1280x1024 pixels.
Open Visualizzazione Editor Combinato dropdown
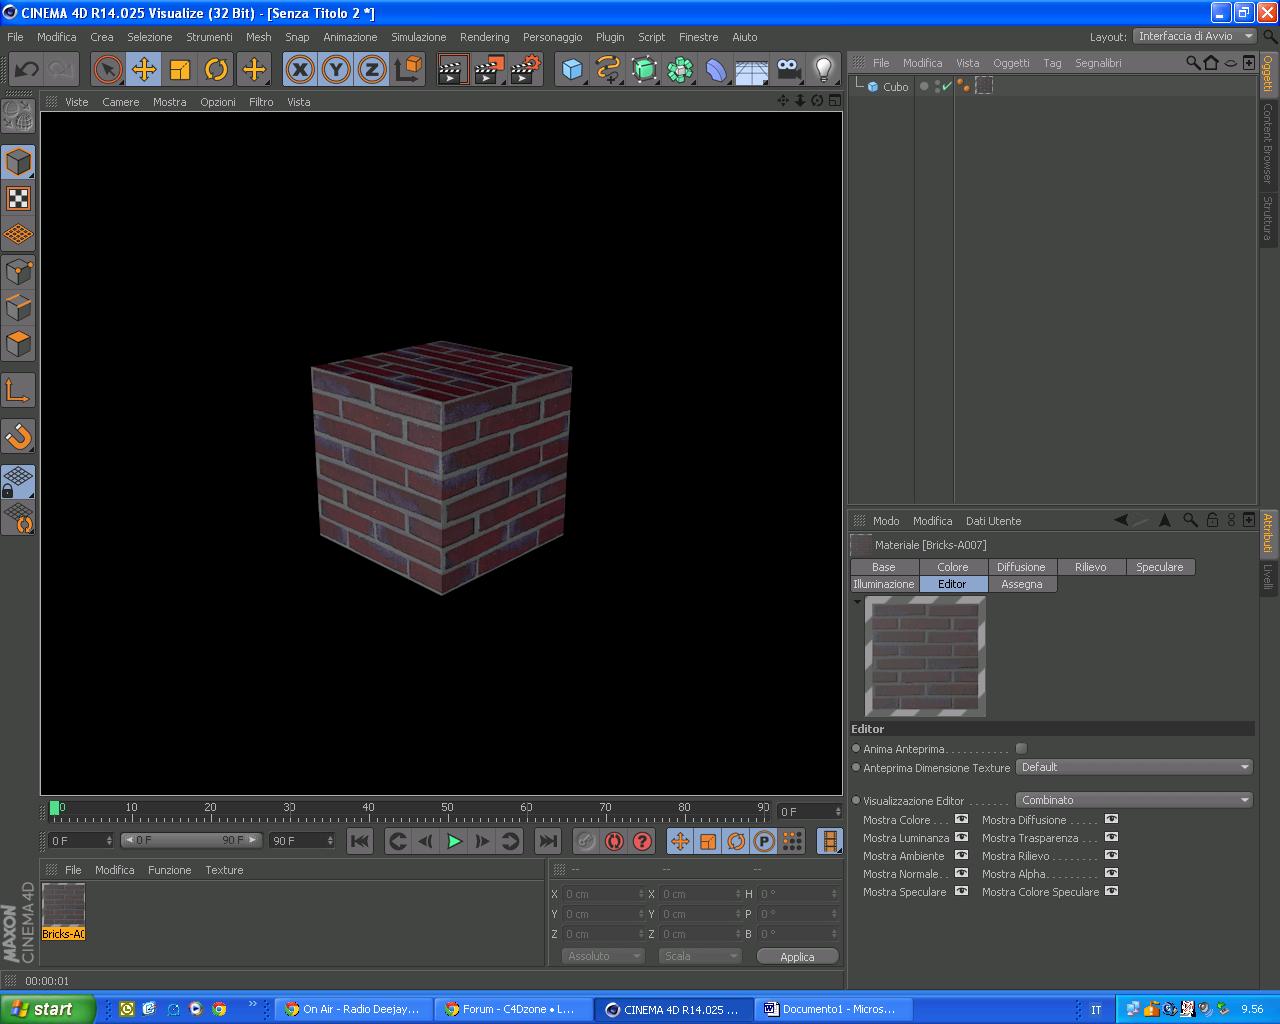[1135, 800]
